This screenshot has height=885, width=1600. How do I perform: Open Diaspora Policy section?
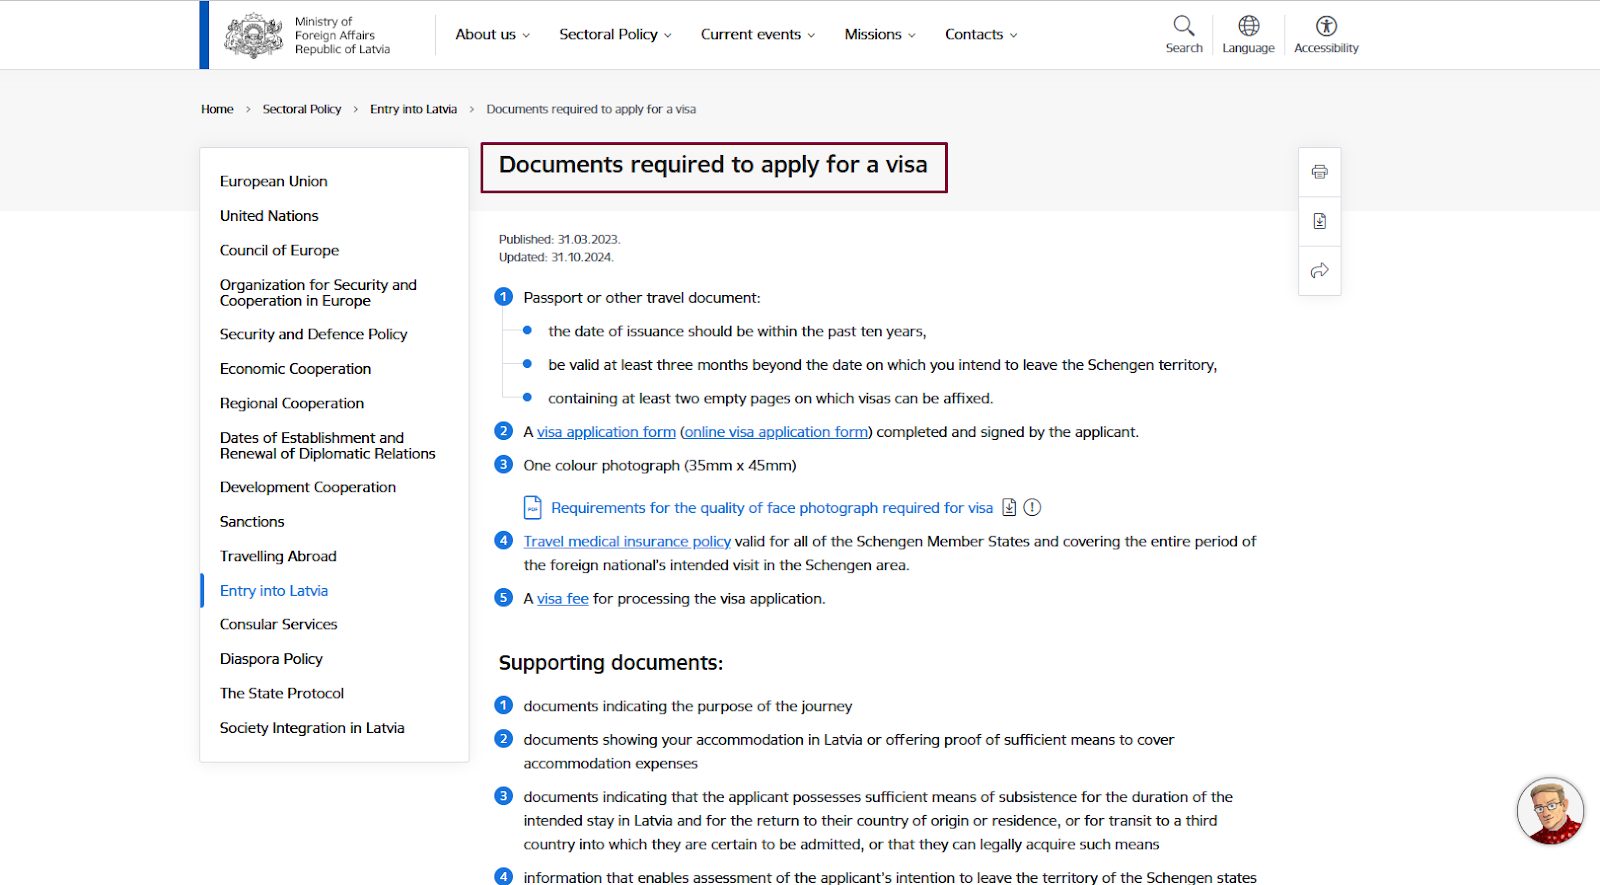point(271,659)
